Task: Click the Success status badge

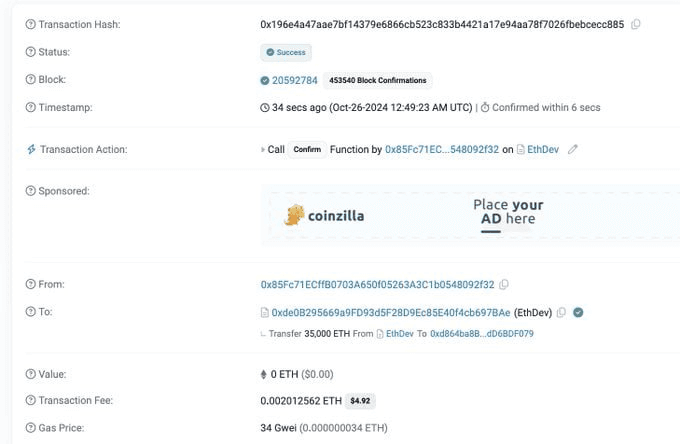Action: [x=287, y=52]
